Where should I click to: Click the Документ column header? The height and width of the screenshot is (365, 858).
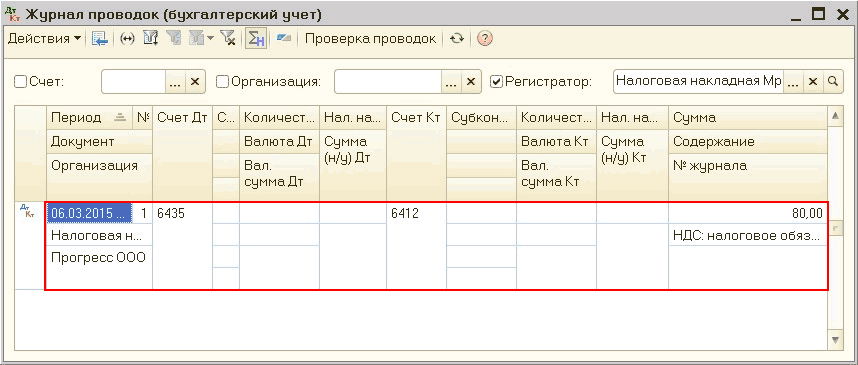(x=100, y=142)
